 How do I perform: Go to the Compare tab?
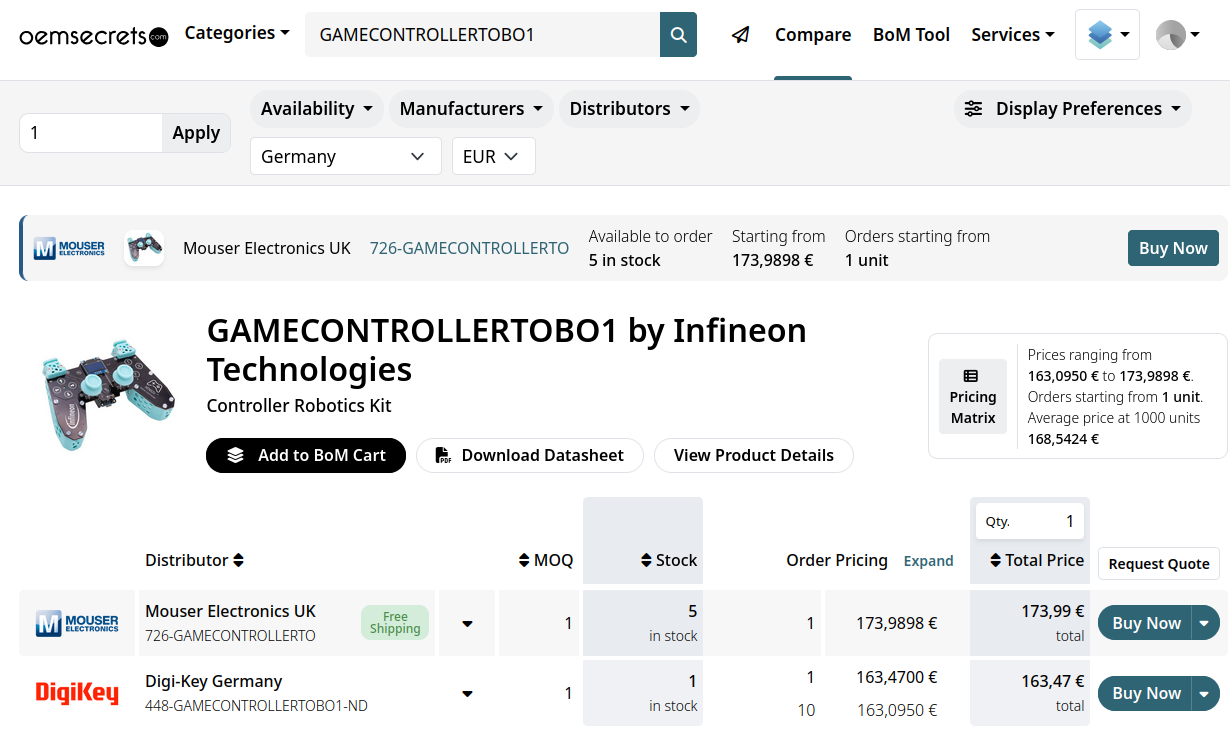[x=813, y=35]
